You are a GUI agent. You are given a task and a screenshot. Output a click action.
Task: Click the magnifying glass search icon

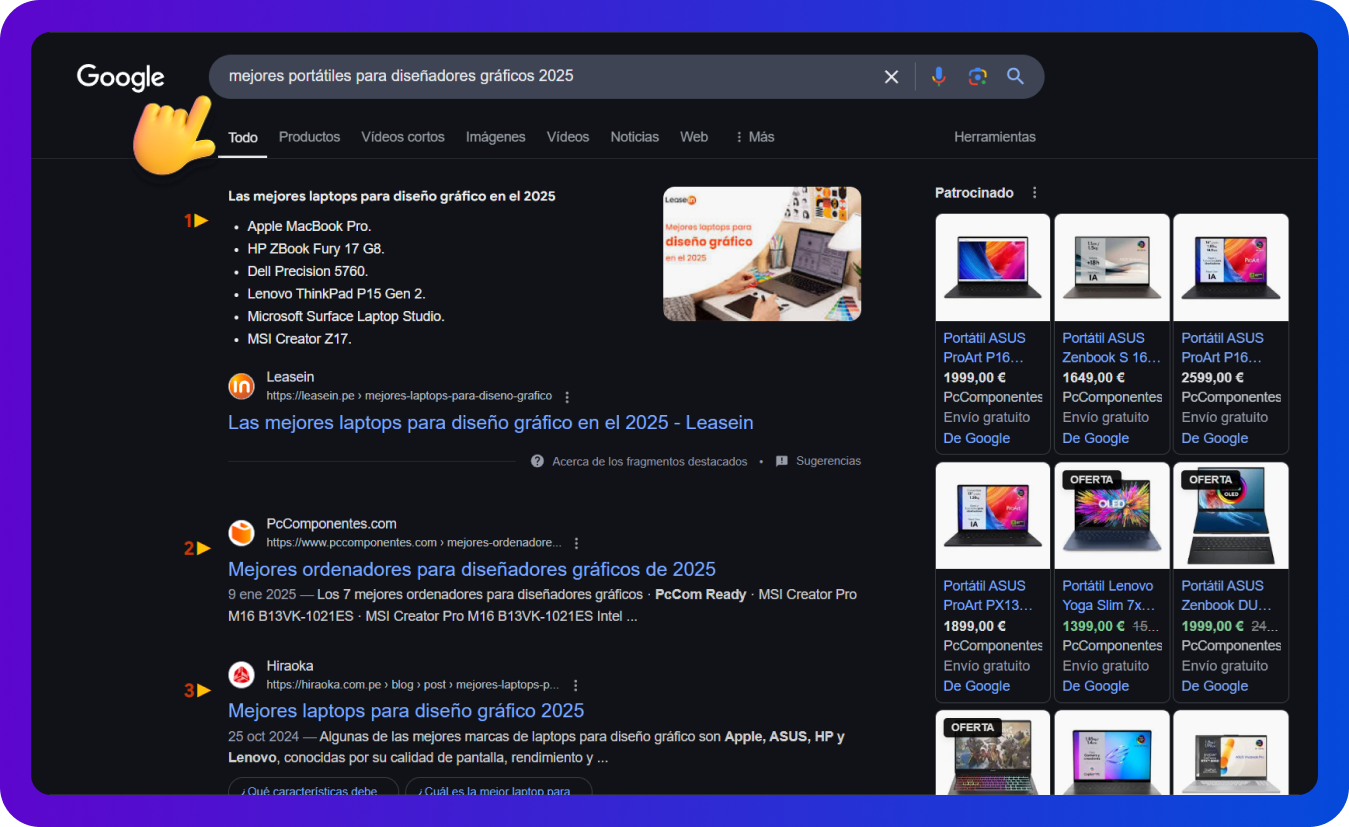(1015, 77)
